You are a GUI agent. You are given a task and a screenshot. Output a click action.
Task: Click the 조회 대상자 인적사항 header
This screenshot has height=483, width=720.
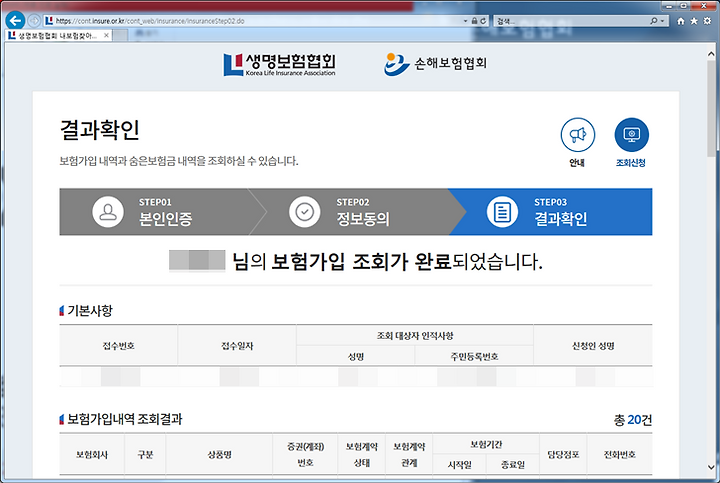click(415, 336)
